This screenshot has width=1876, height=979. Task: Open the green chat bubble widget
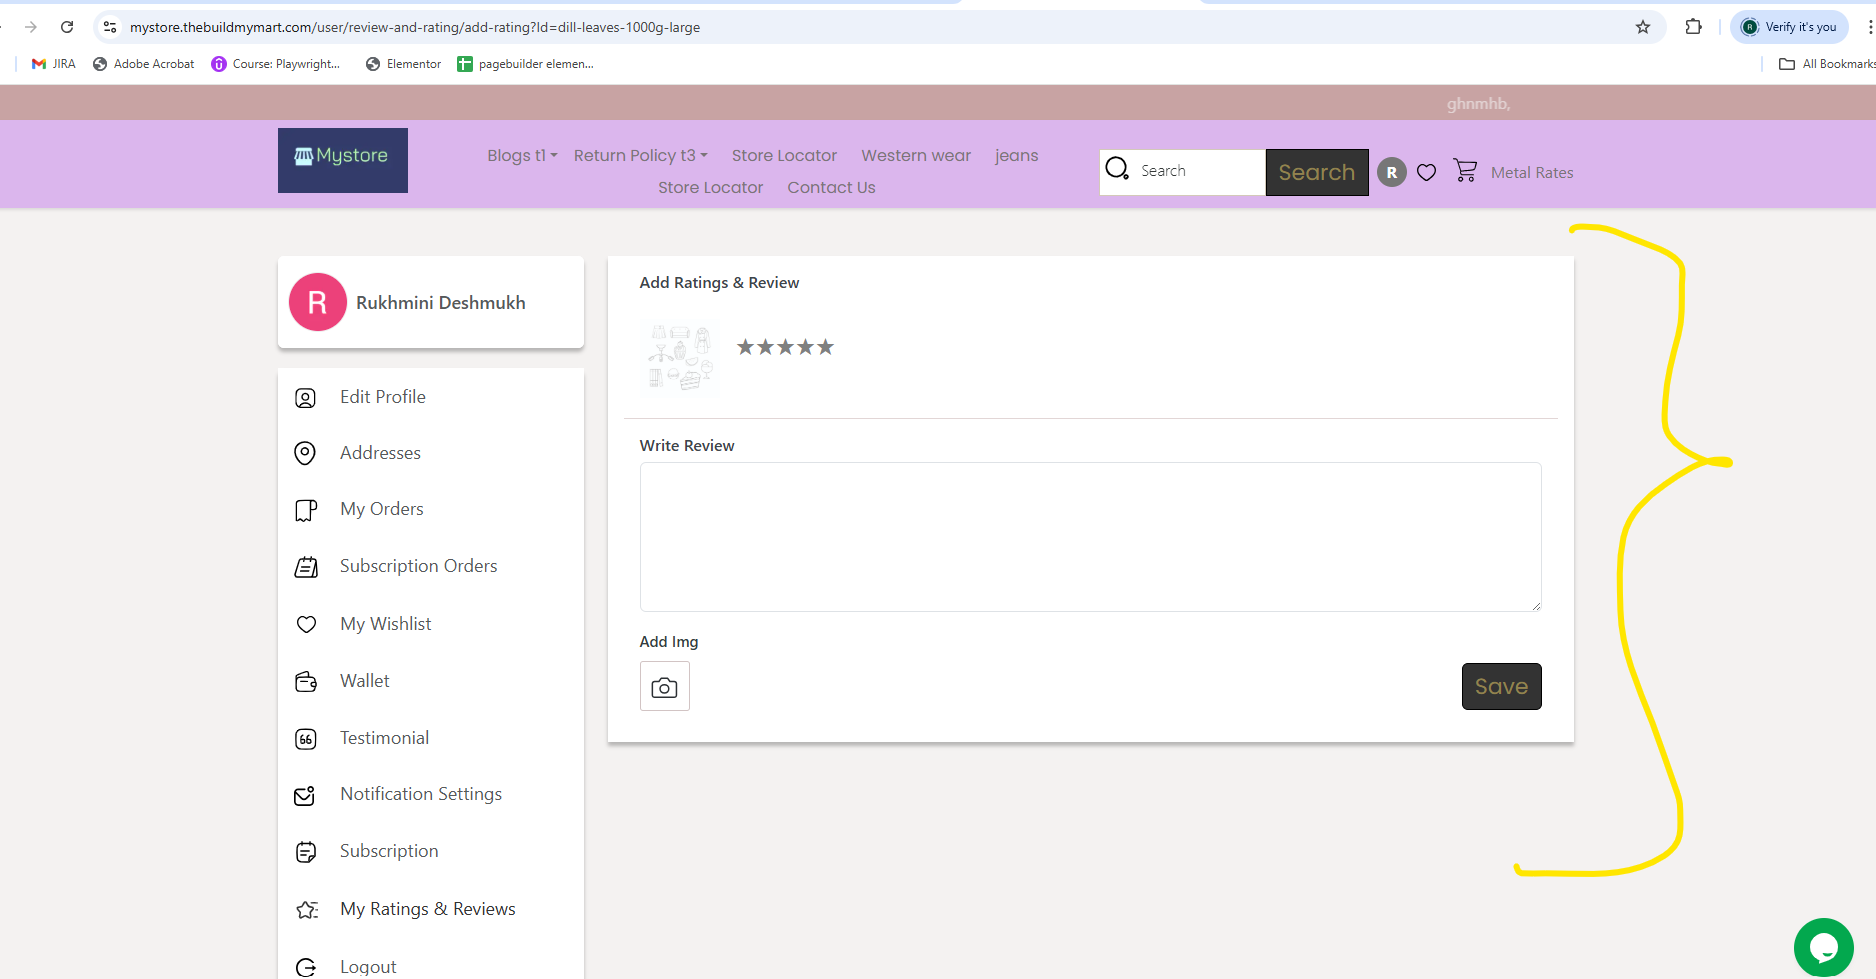click(1823, 946)
